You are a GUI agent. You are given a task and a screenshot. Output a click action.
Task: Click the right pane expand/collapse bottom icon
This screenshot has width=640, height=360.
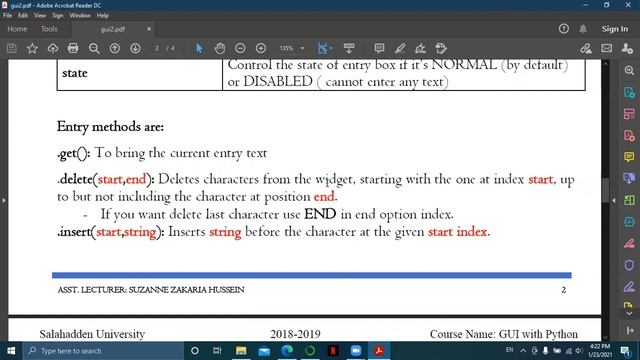[629, 330]
